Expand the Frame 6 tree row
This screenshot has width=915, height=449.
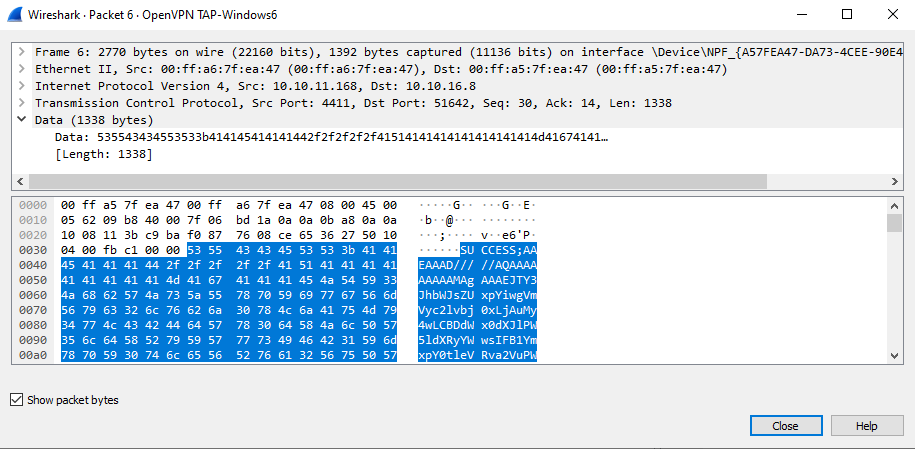pyautogui.click(x=22, y=52)
